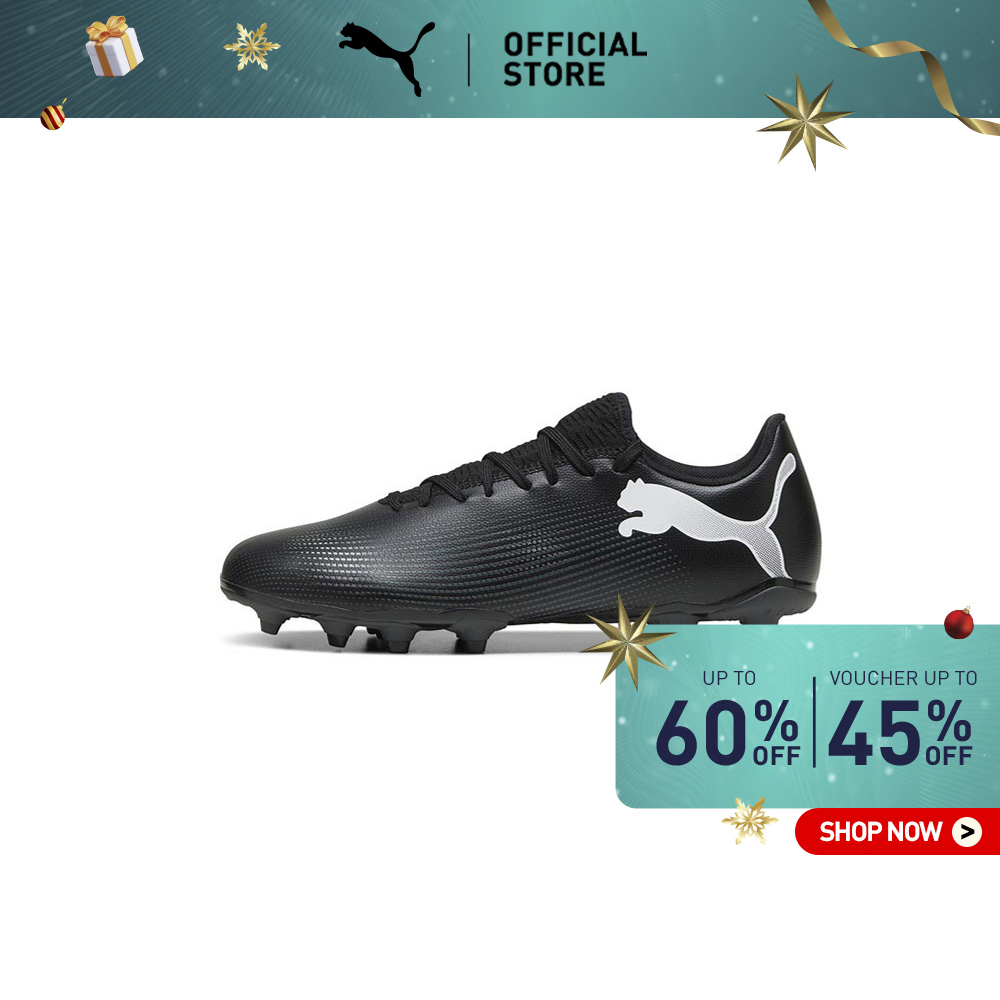Click the white Puma cat logo on the shoe
This screenshot has width=1000, height=1000.
click(707, 515)
